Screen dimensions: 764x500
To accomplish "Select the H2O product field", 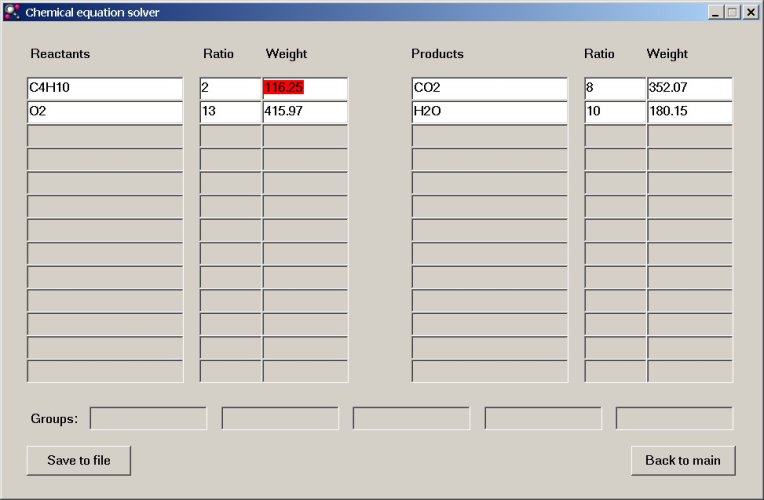I will [490, 112].
